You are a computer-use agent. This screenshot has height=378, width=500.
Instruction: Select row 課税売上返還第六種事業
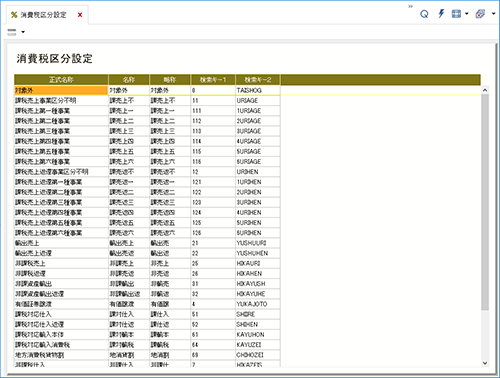point(147,233)
